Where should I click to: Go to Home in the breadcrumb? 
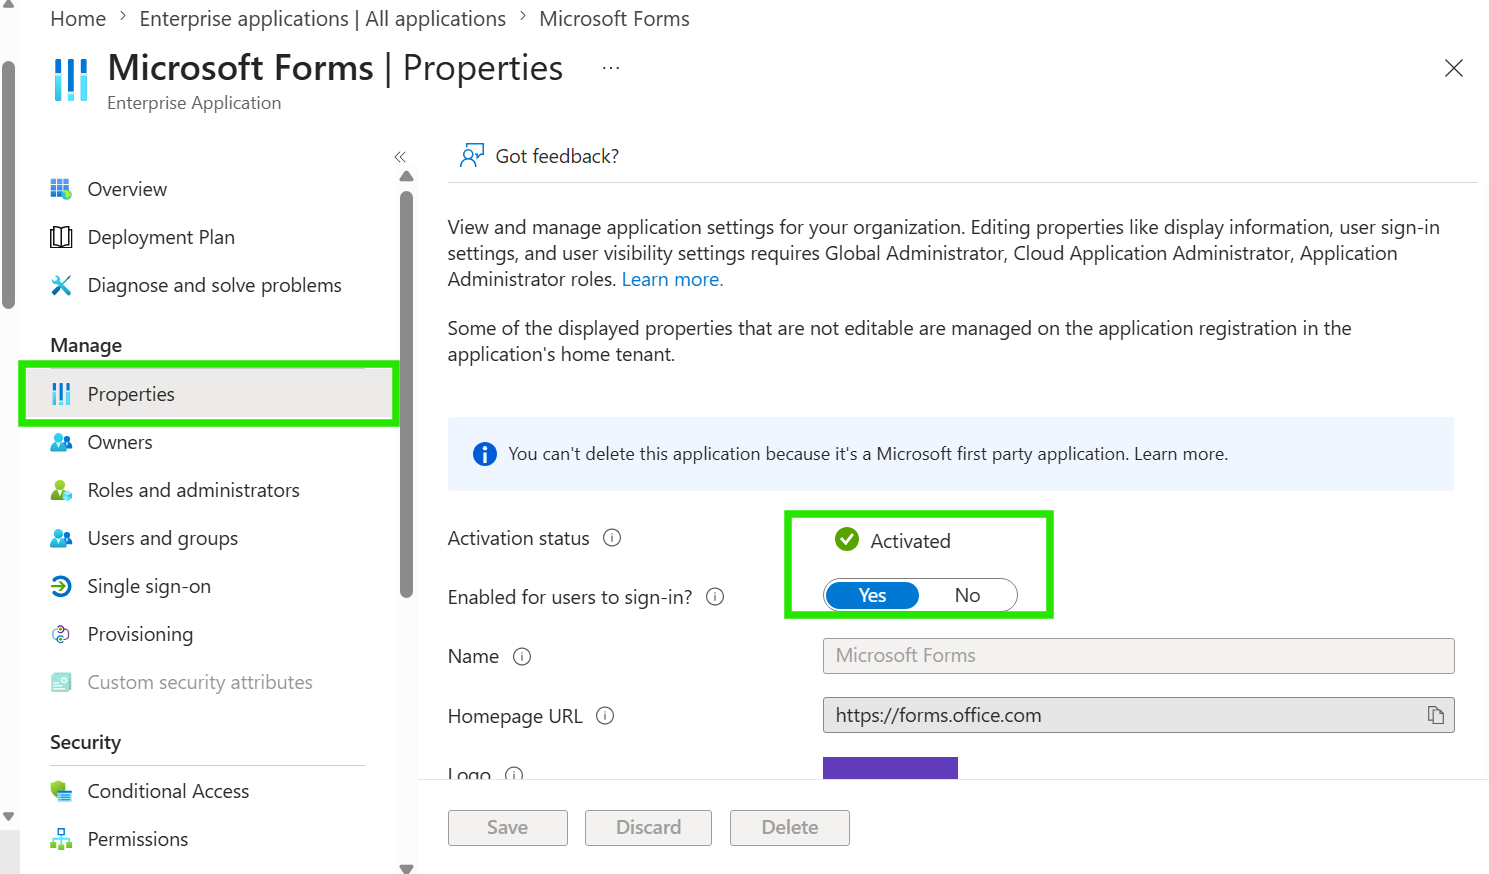click(x=78, y=19)
